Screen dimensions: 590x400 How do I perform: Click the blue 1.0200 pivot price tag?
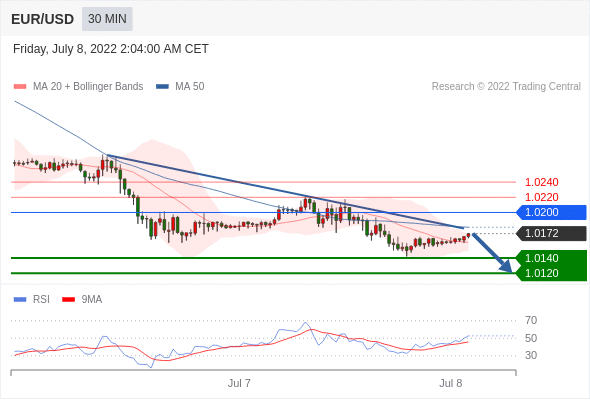pyautogui.click(x=551, y=212)
